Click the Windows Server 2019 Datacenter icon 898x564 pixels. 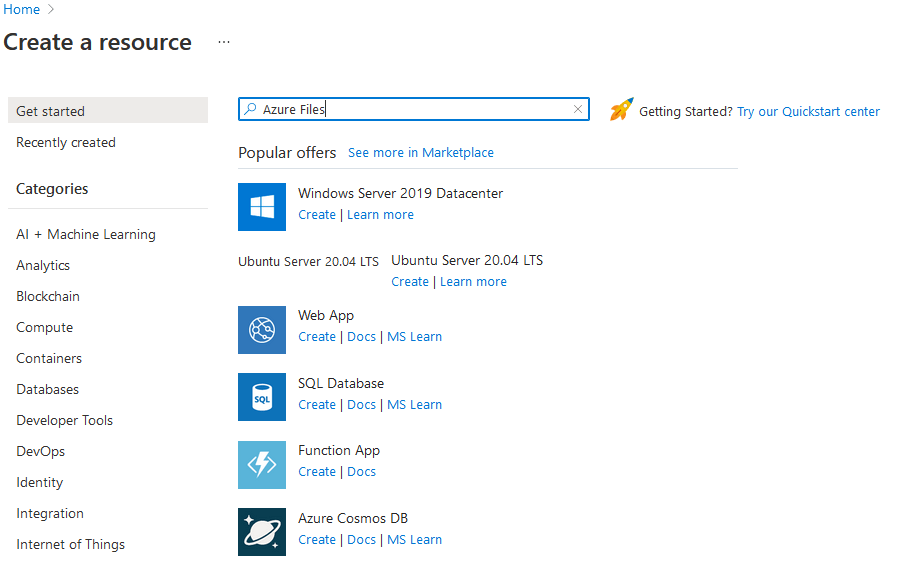pos(262,207)
